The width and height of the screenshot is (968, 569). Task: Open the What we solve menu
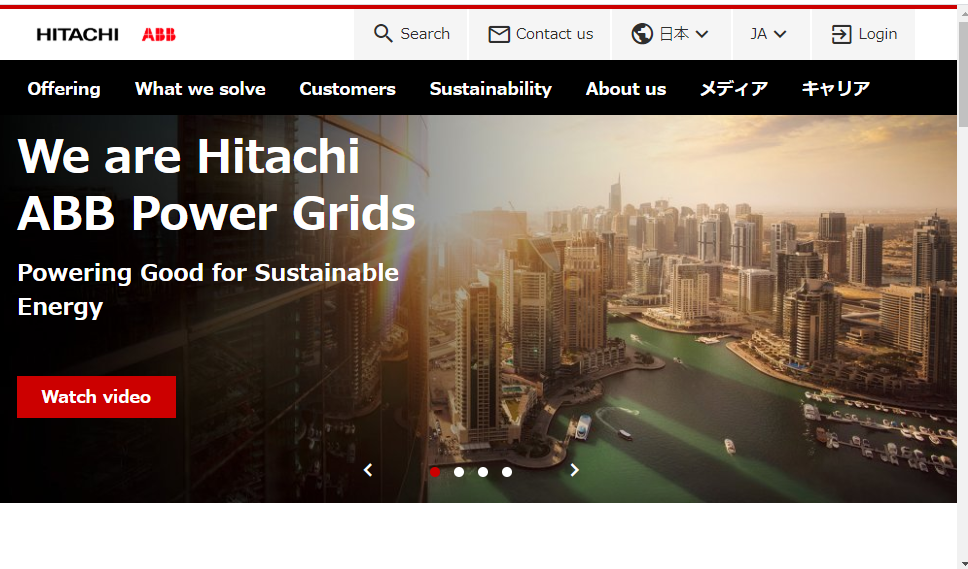click(x=200, y=89)
